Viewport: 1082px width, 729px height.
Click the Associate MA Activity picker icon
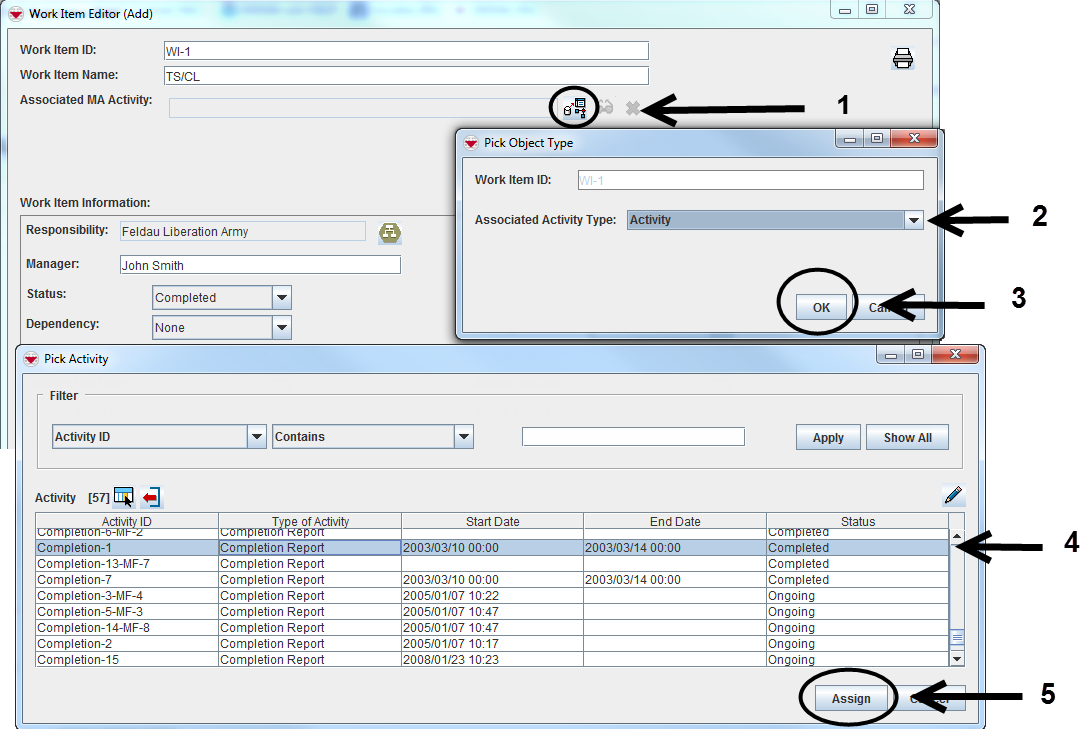coord(575,107)
